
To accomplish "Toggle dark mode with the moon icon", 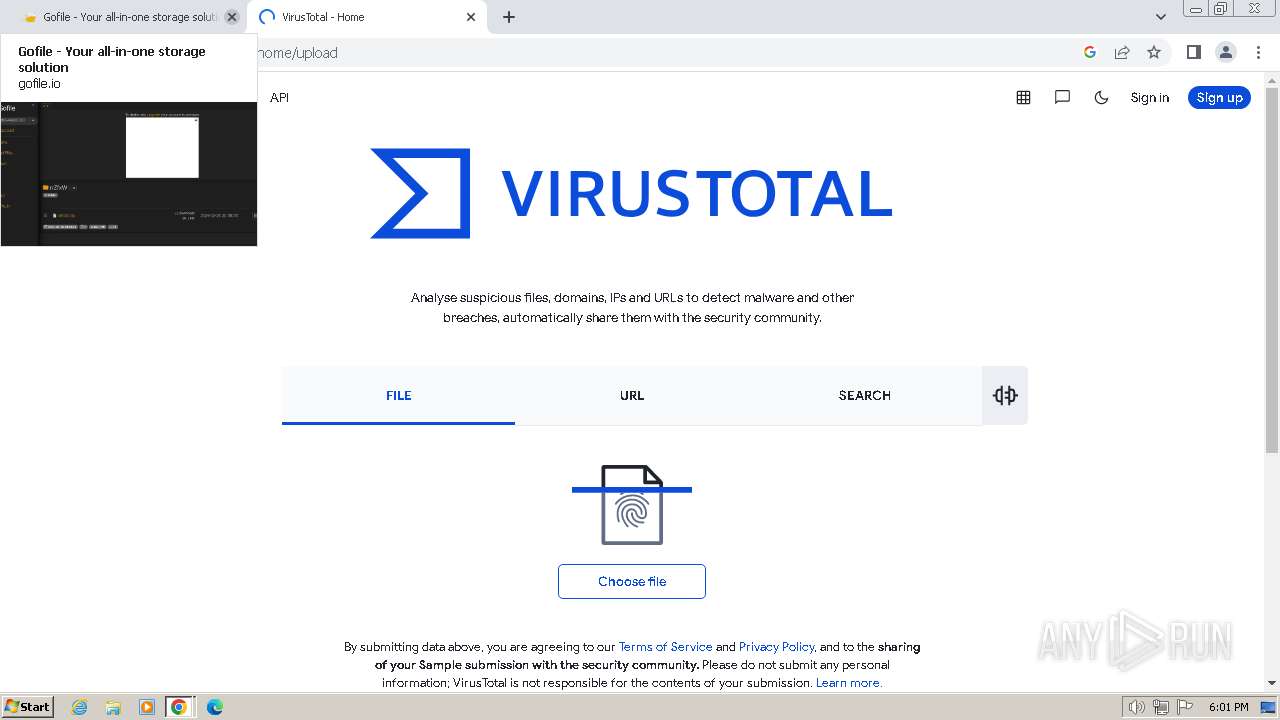I will (1101, 98).
